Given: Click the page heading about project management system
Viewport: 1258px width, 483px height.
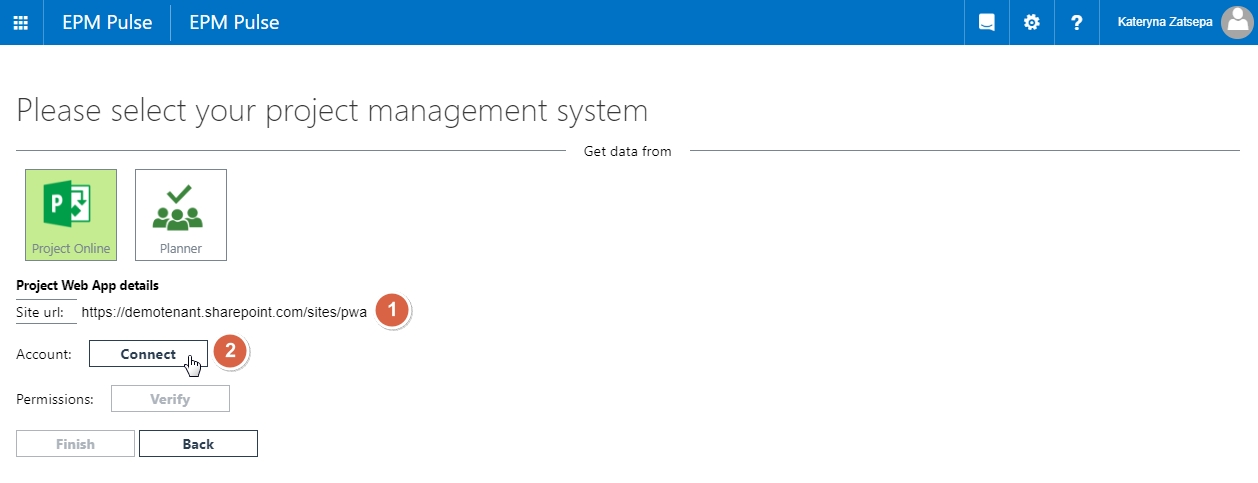Looking at the screenshot, I should [x=333, y=110].
